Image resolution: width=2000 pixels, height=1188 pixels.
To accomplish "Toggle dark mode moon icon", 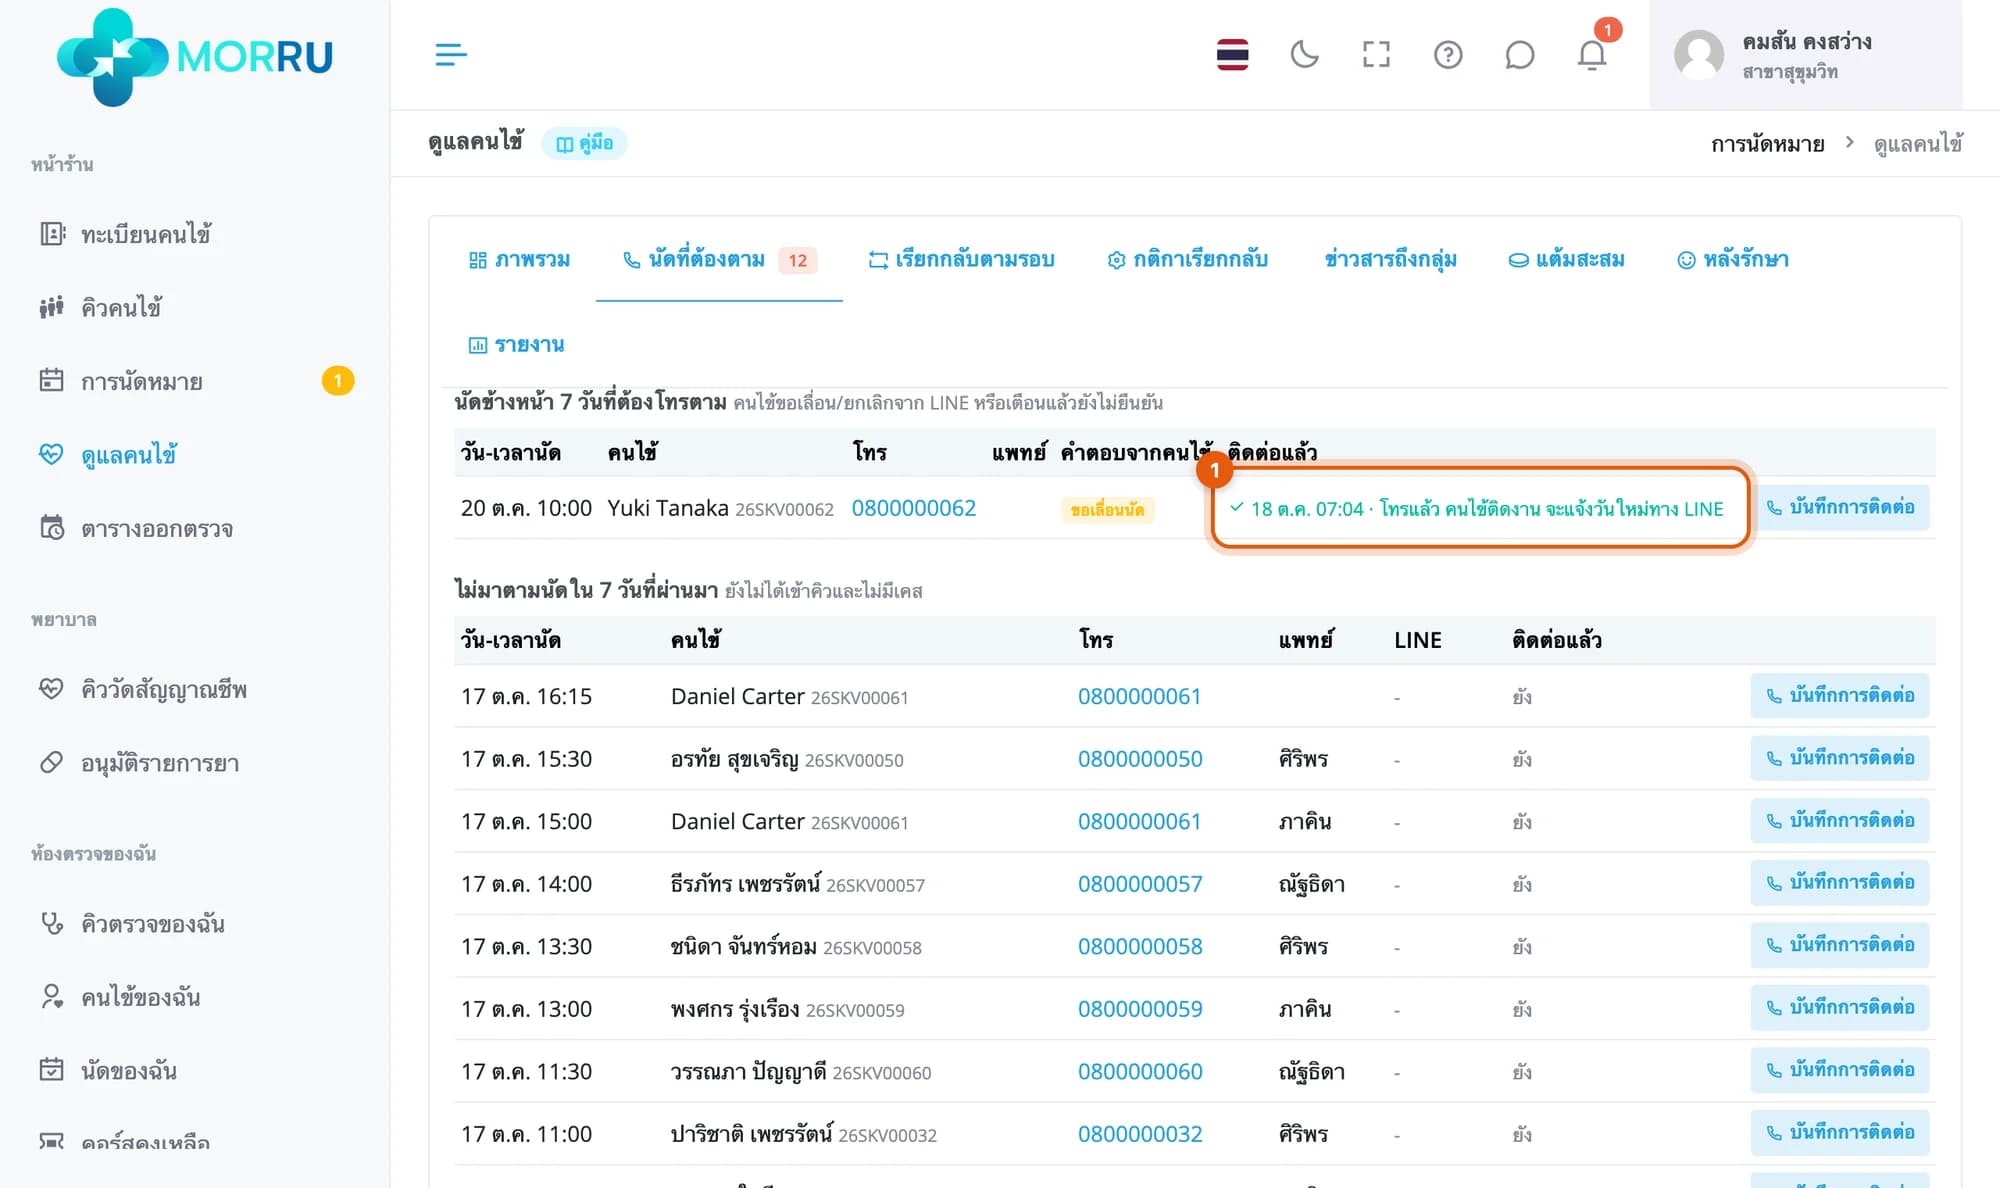I will 1304,54.
